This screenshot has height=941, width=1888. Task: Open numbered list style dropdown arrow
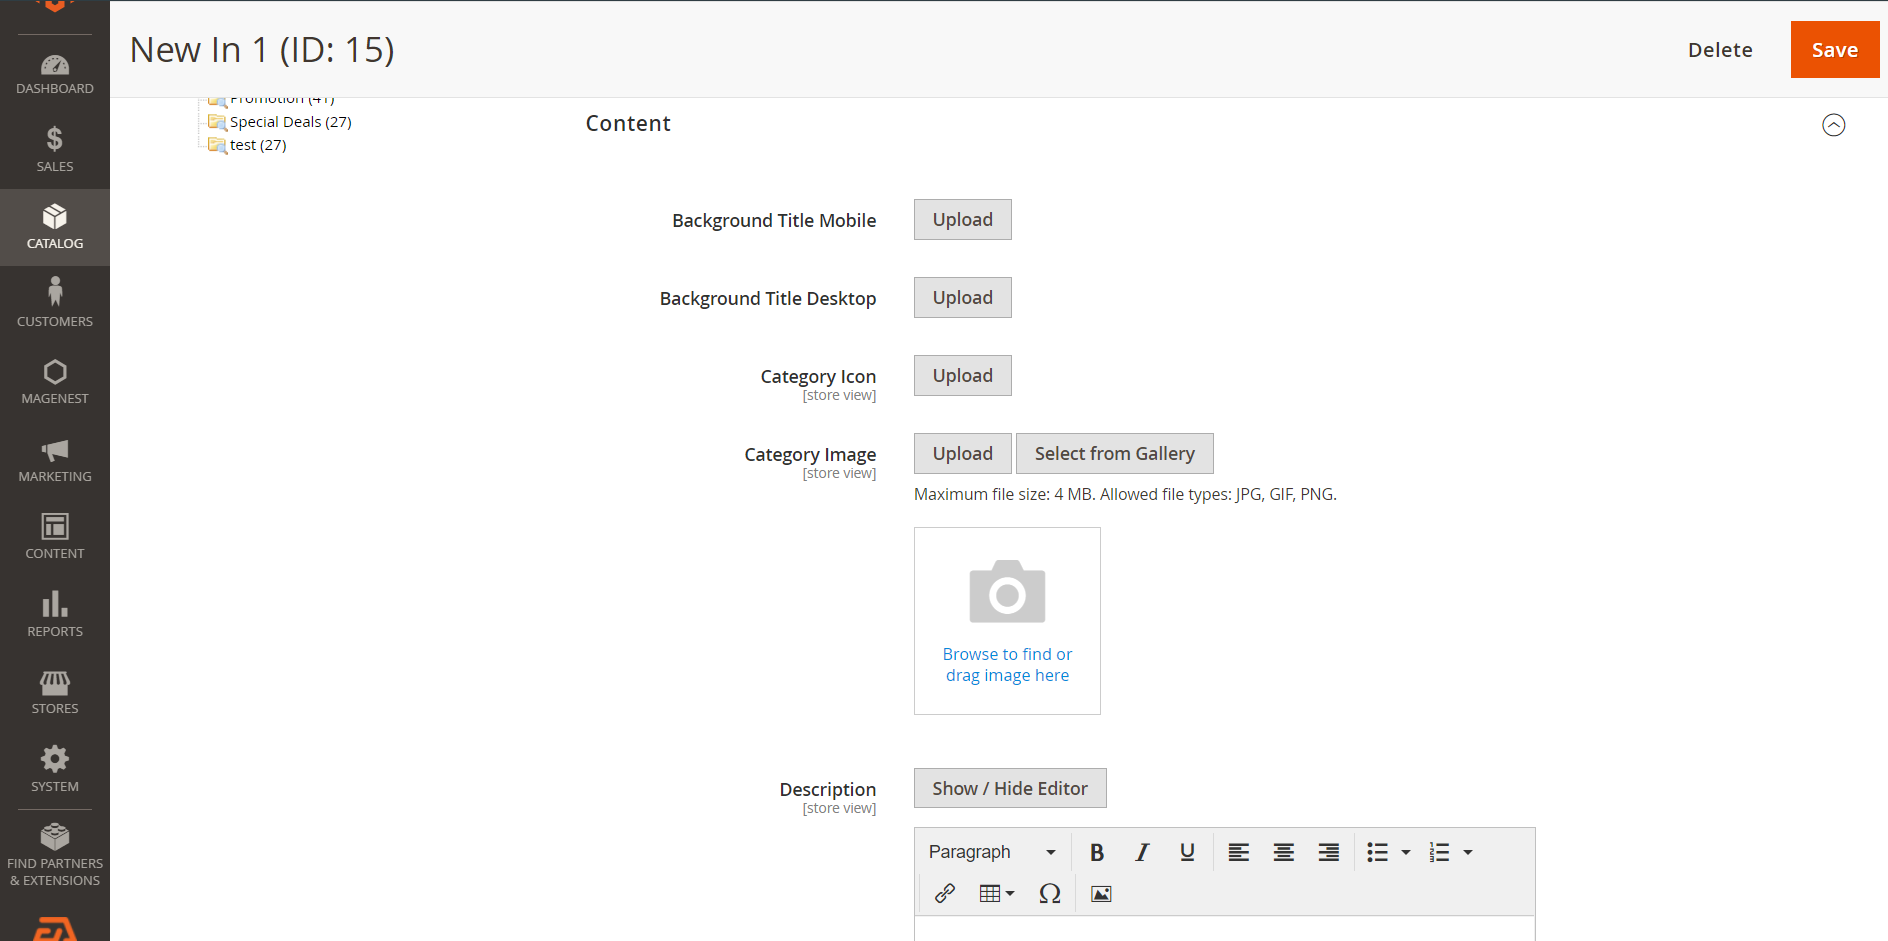[1468, 852]
